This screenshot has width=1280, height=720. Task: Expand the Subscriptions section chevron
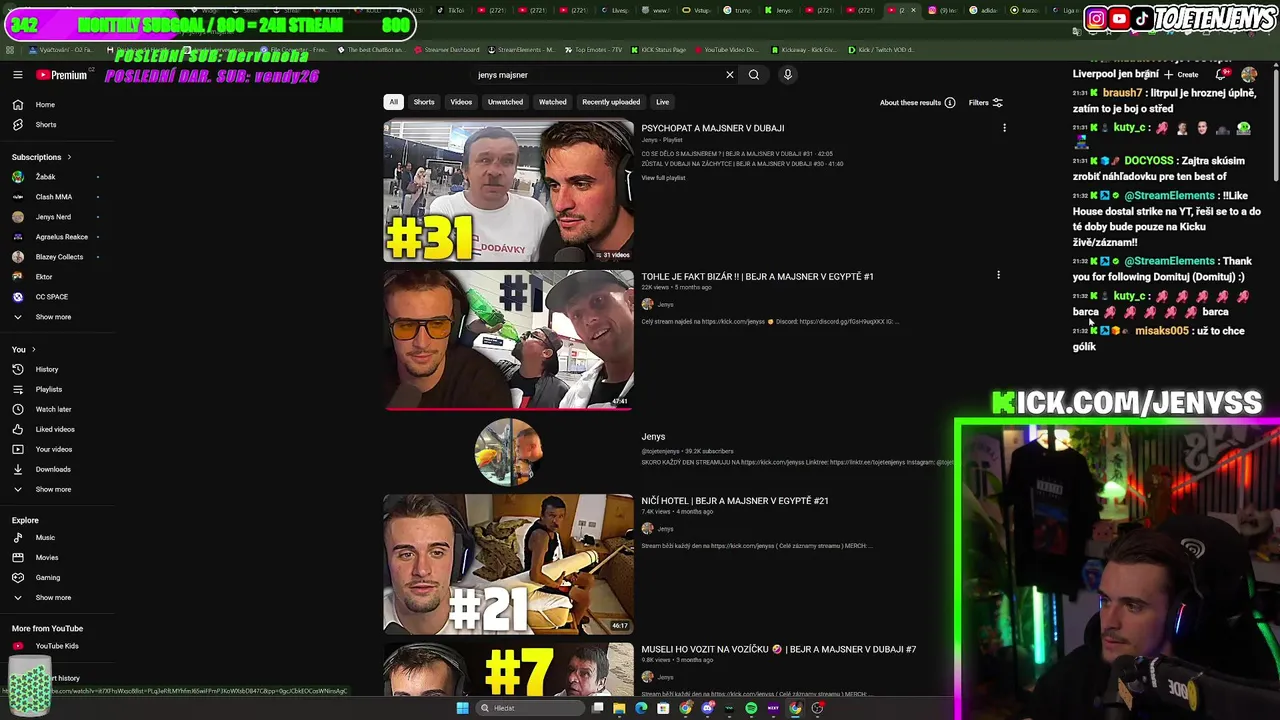(x=69, y=157)
